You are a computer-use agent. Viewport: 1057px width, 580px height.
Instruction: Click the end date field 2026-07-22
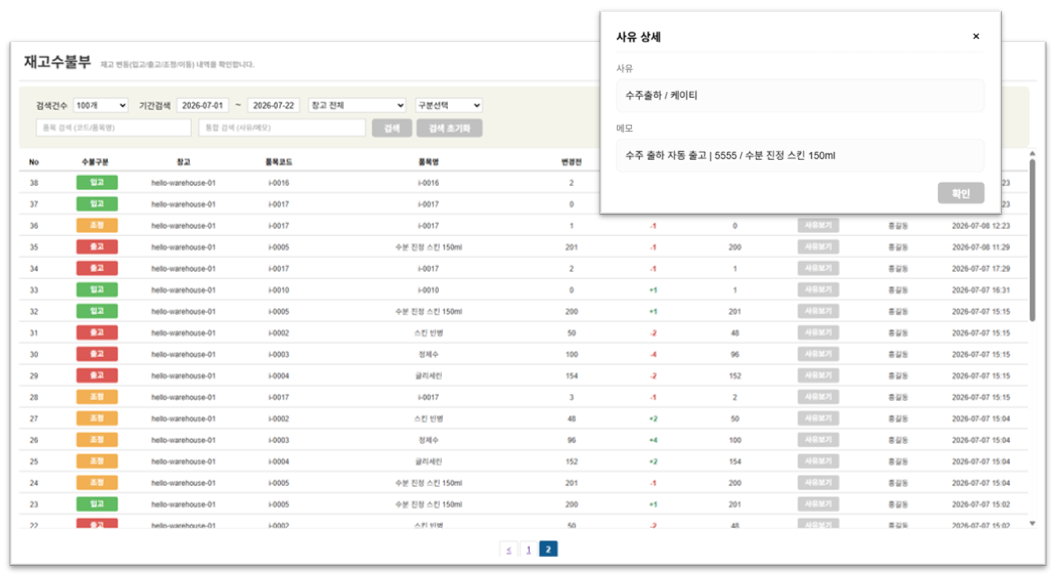[x=274, y=105]
